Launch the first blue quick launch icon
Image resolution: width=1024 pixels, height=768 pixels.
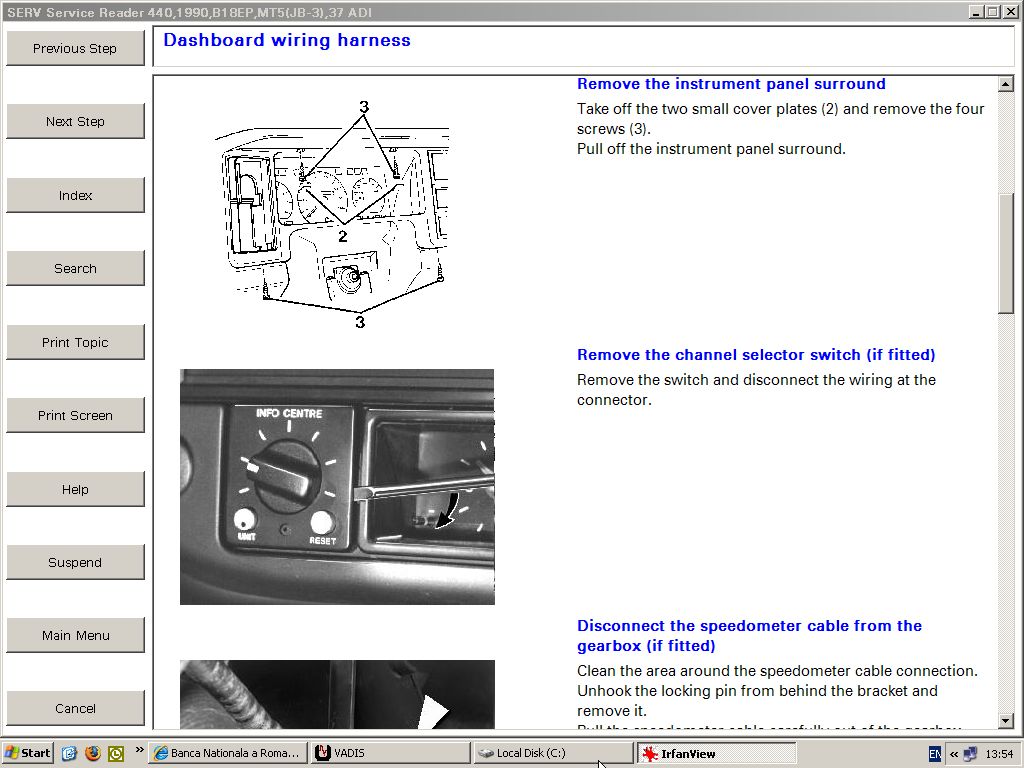click(x=69, y=753)
